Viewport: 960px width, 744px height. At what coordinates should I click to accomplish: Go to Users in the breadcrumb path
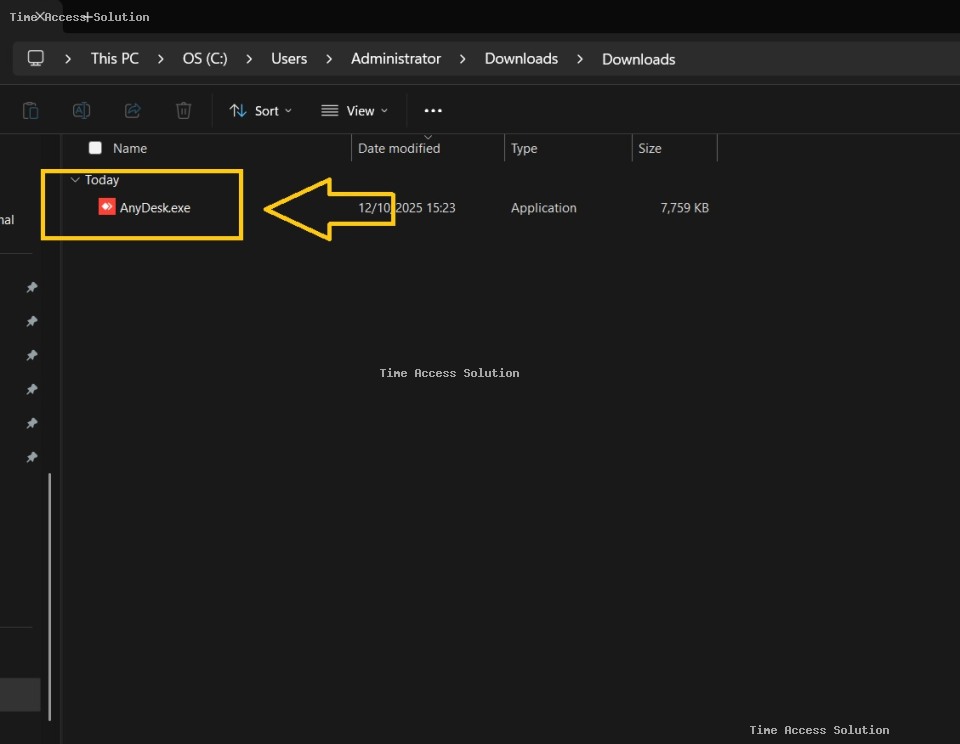289,59
